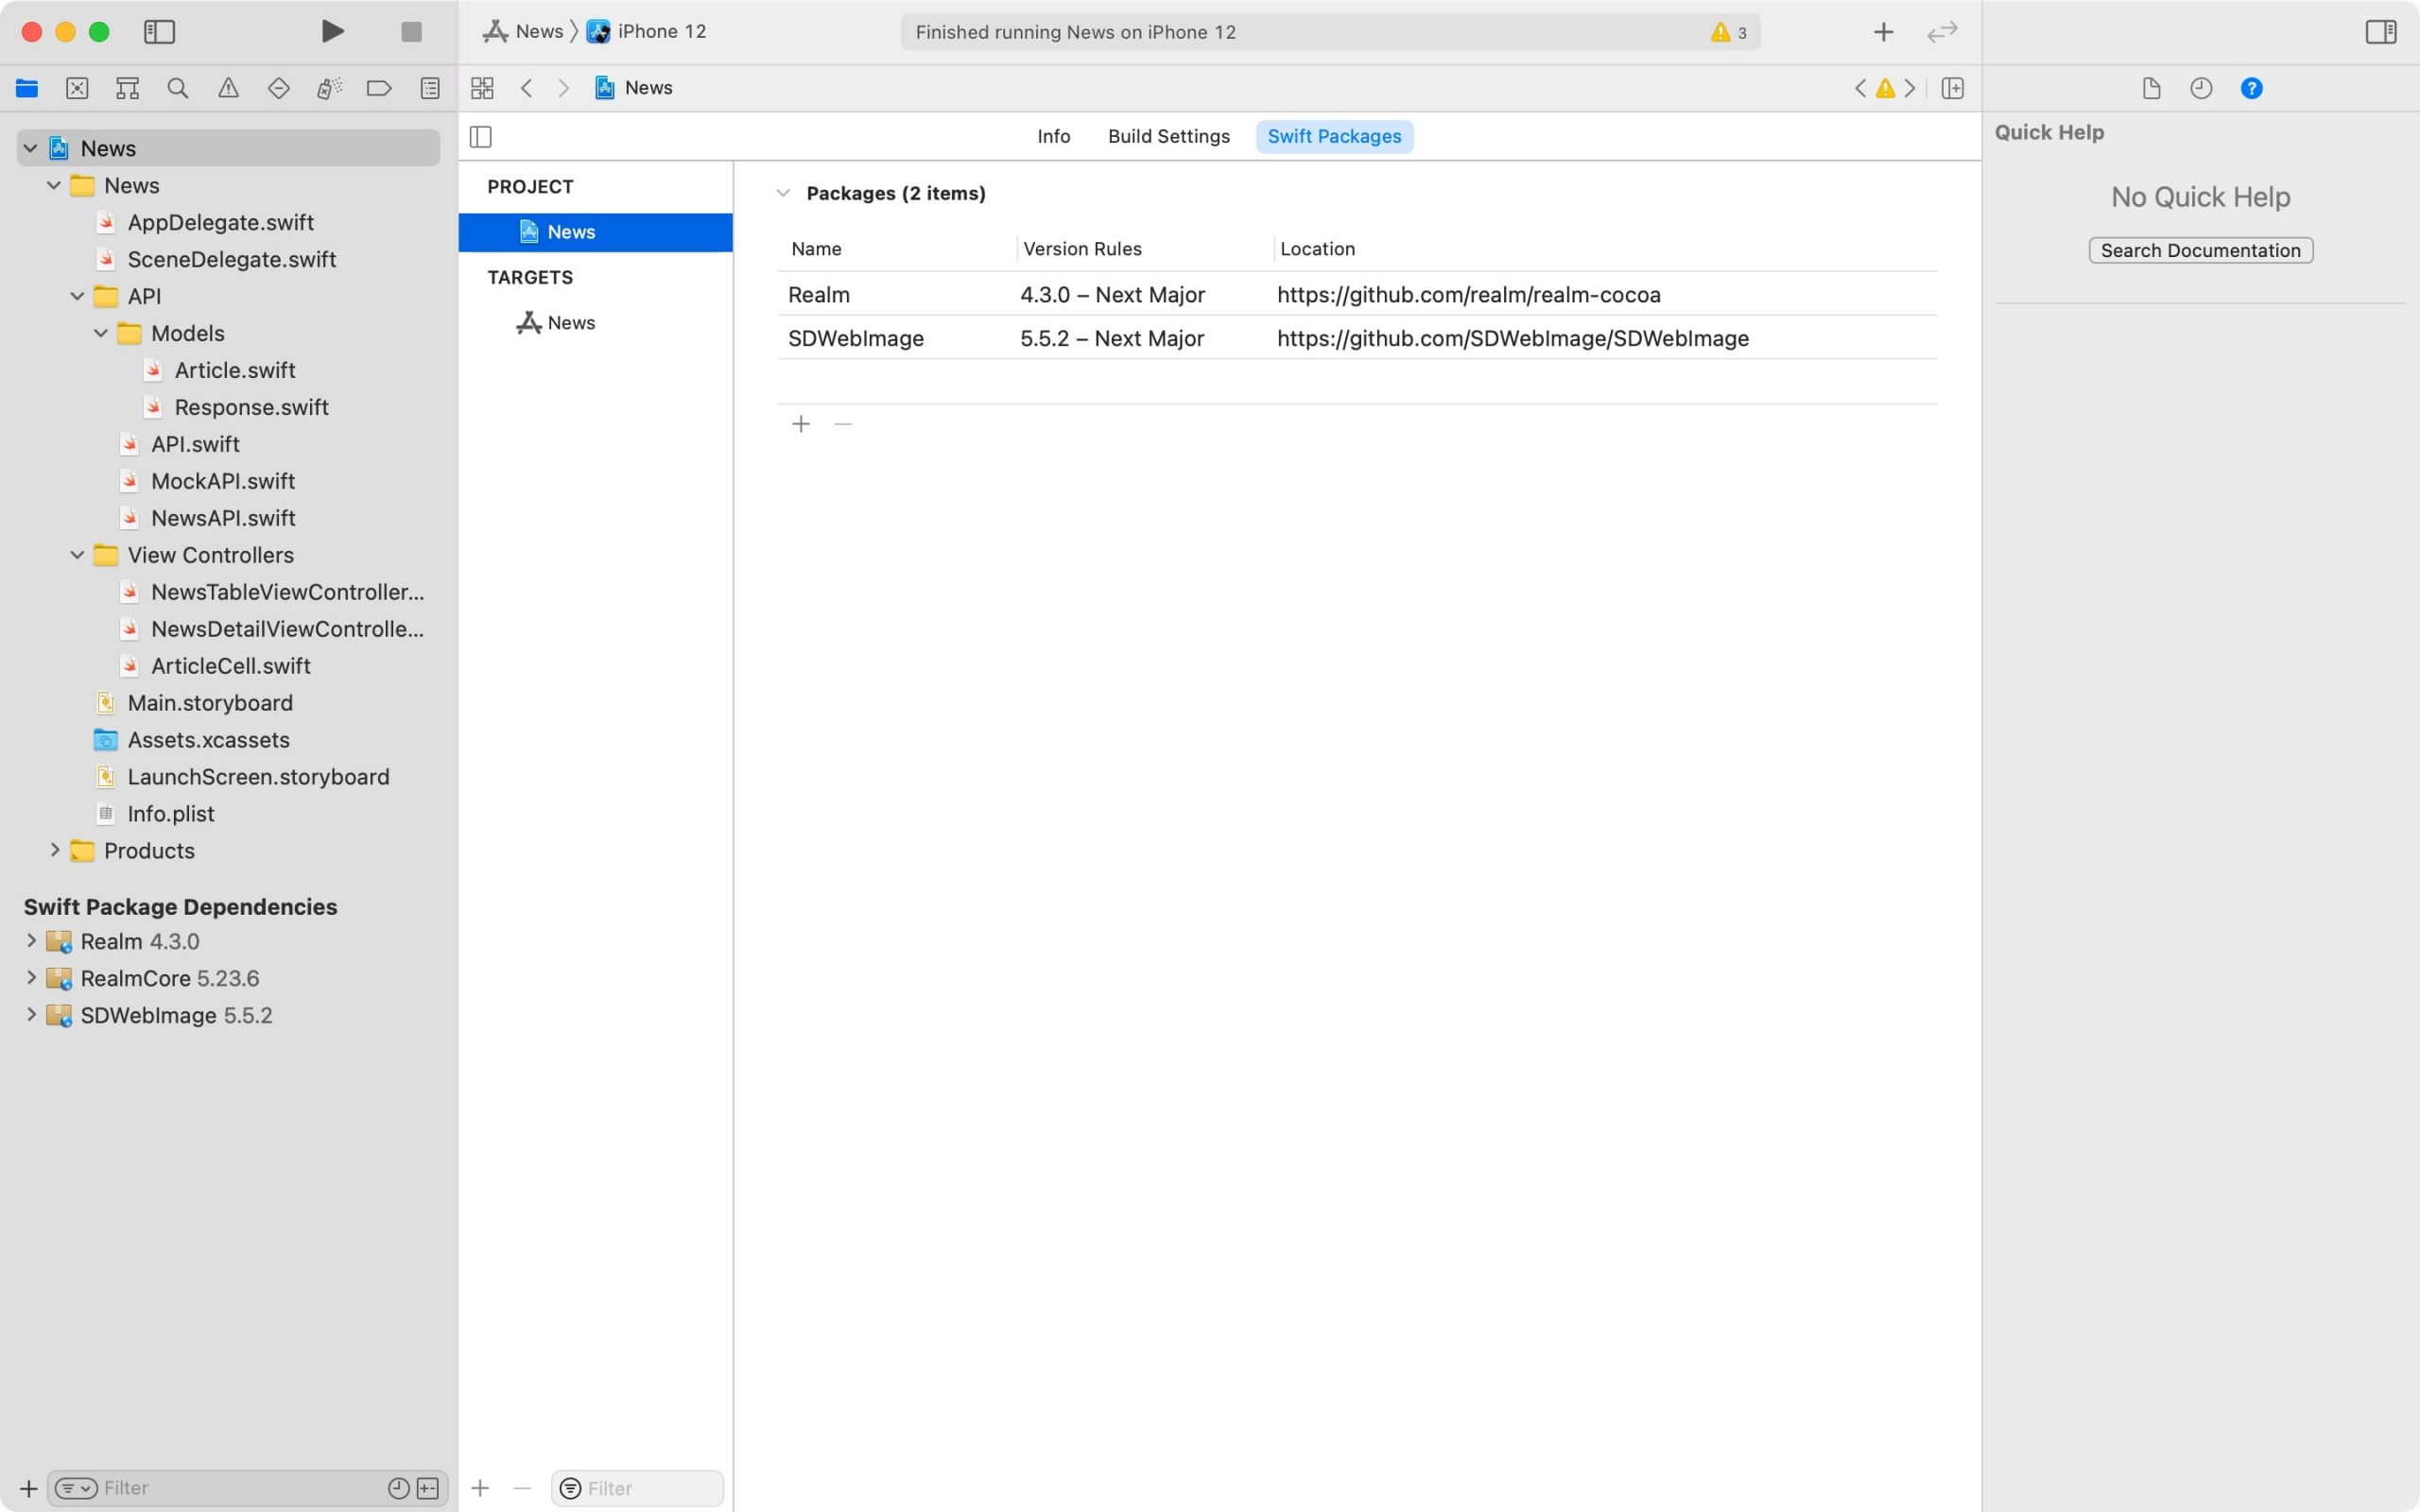The height and width of the screenshot is (1512, 2420).
Task: Open the Symbol navigator
Action: click(127, 88)
